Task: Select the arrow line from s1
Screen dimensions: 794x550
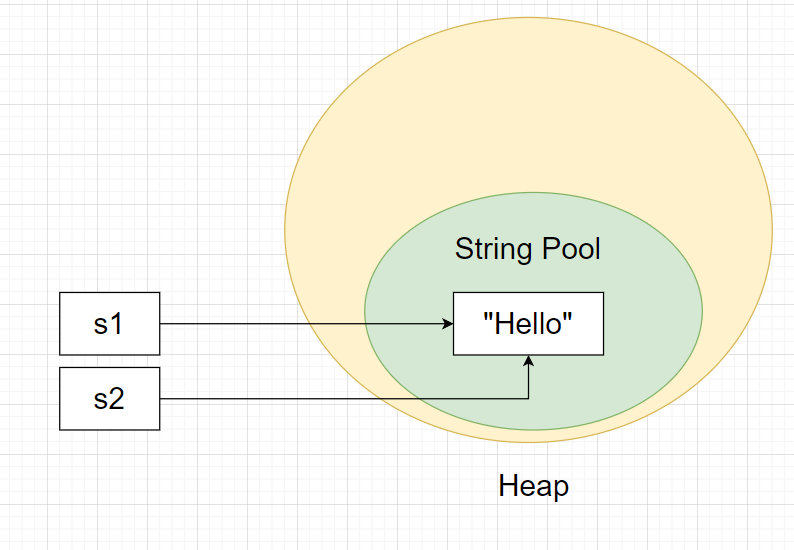Action: point(300,324)
